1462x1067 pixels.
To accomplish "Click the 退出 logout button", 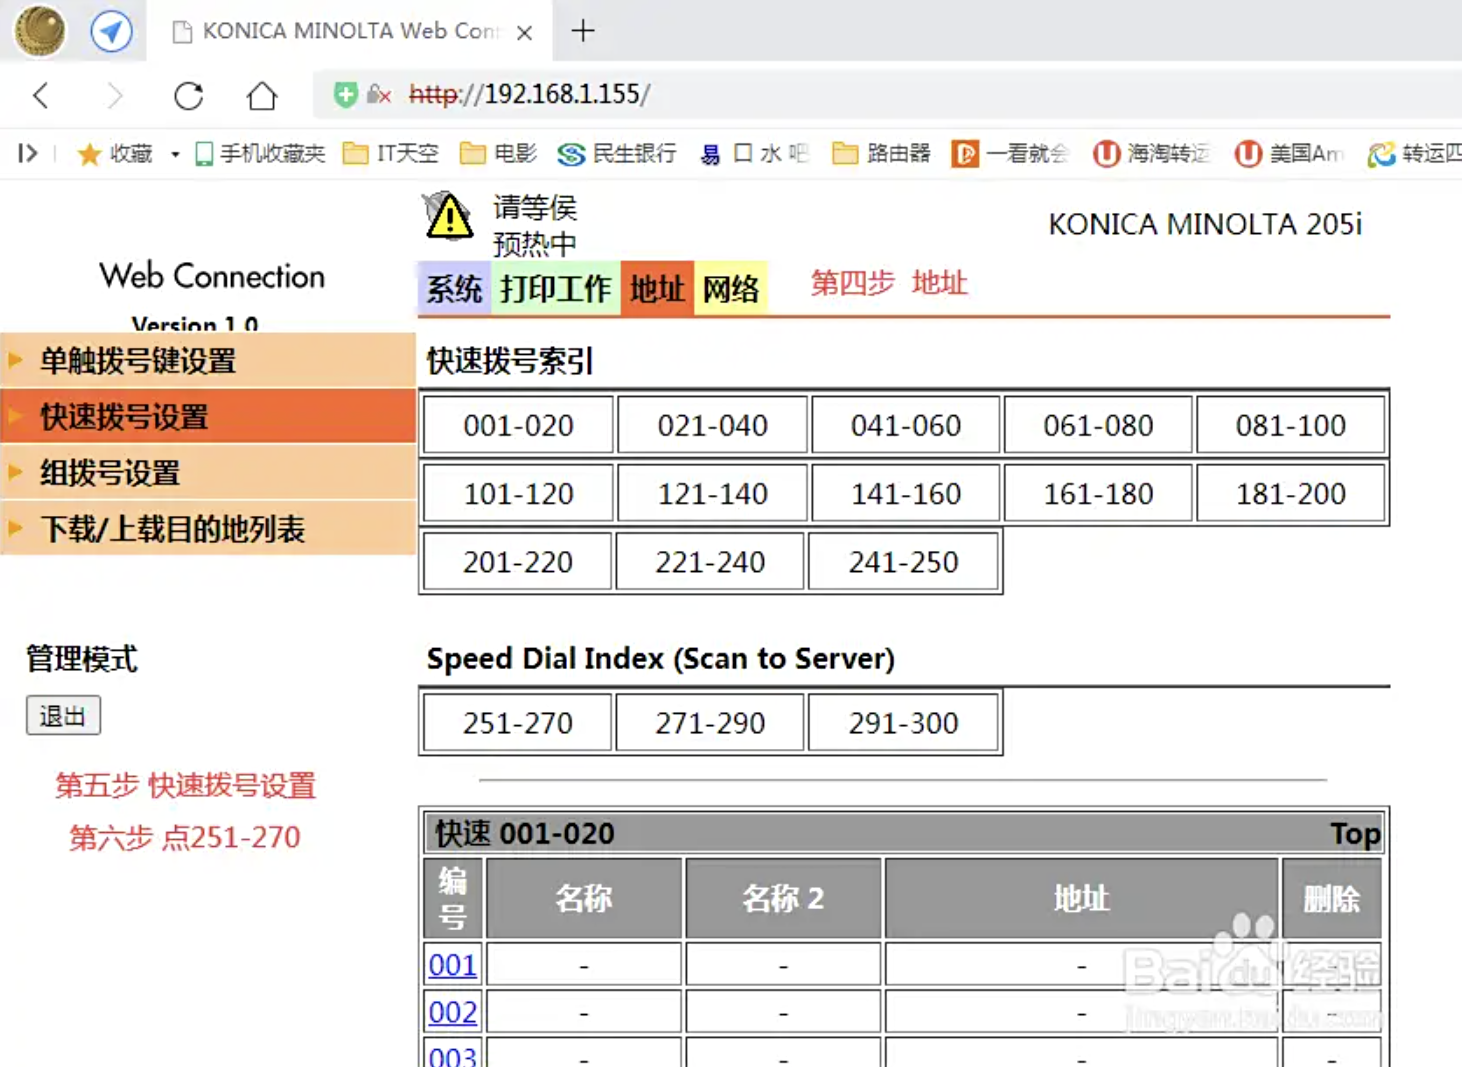I will 63,716.
